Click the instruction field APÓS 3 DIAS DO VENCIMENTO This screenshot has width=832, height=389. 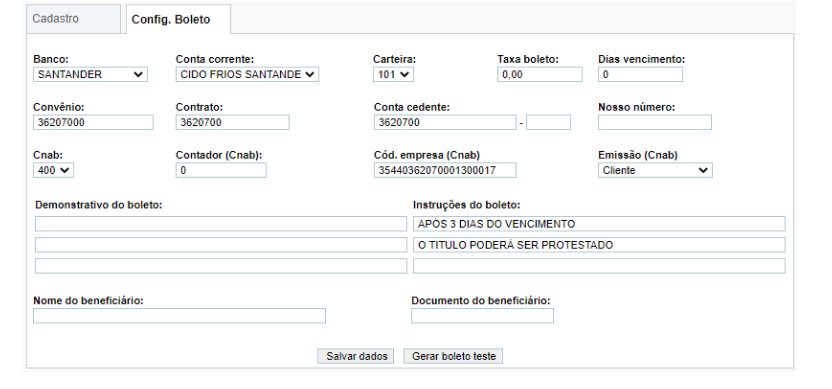(x=599, y=224)
